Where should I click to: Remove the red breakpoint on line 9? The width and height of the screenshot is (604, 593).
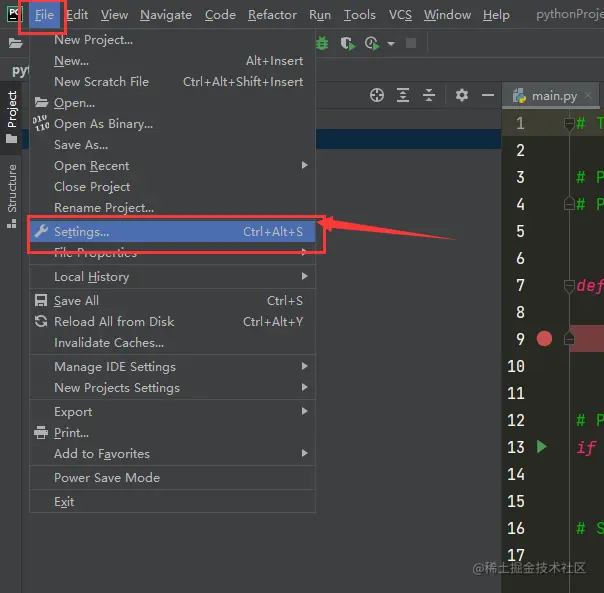[544, 339]
